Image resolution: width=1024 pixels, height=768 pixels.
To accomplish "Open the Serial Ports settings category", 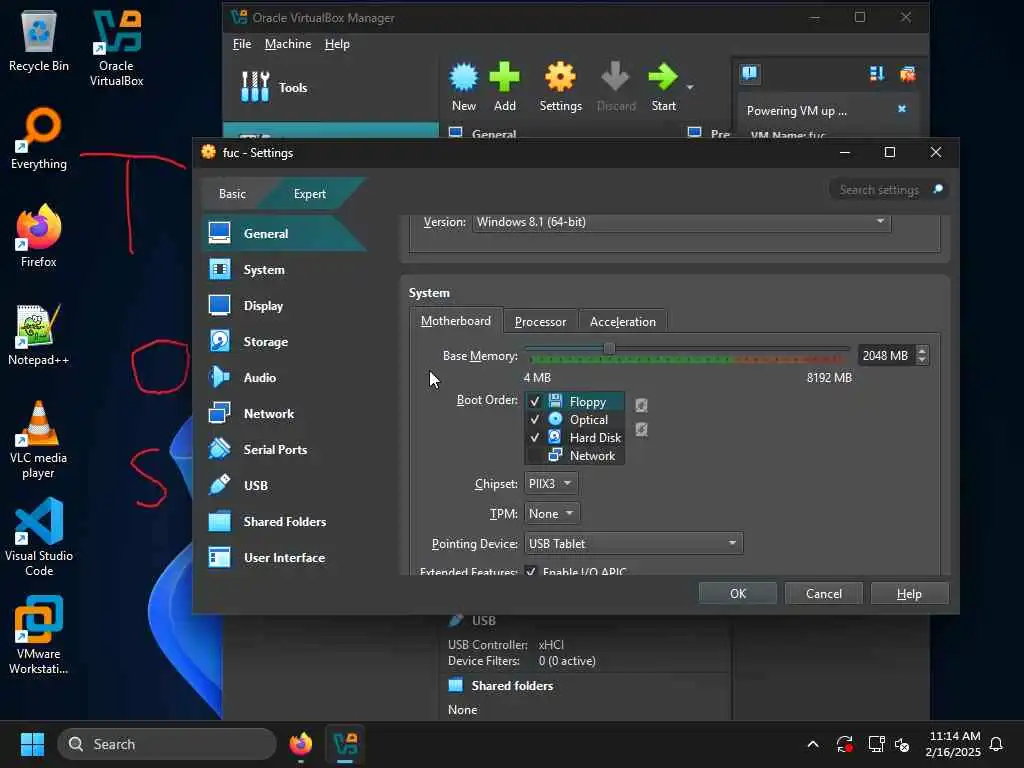I will pyautogui.click(x=282, y=449).
